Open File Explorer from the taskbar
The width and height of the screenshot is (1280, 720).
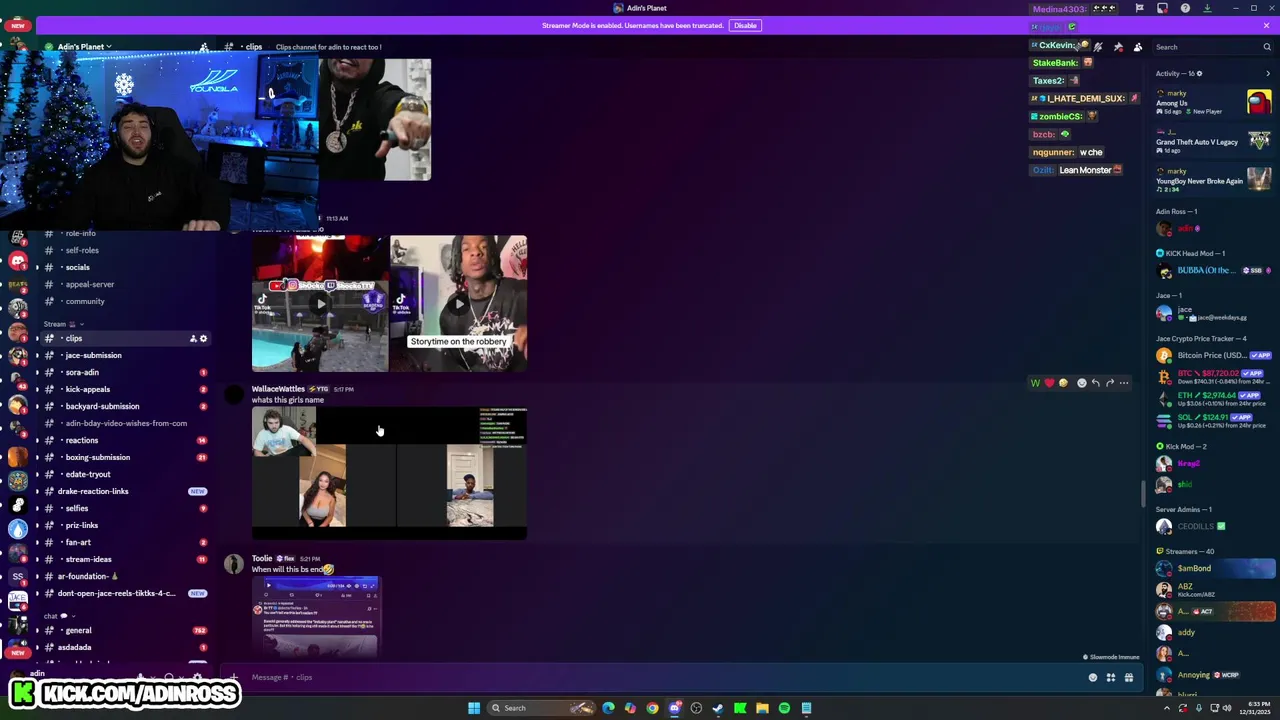(762, 708)
